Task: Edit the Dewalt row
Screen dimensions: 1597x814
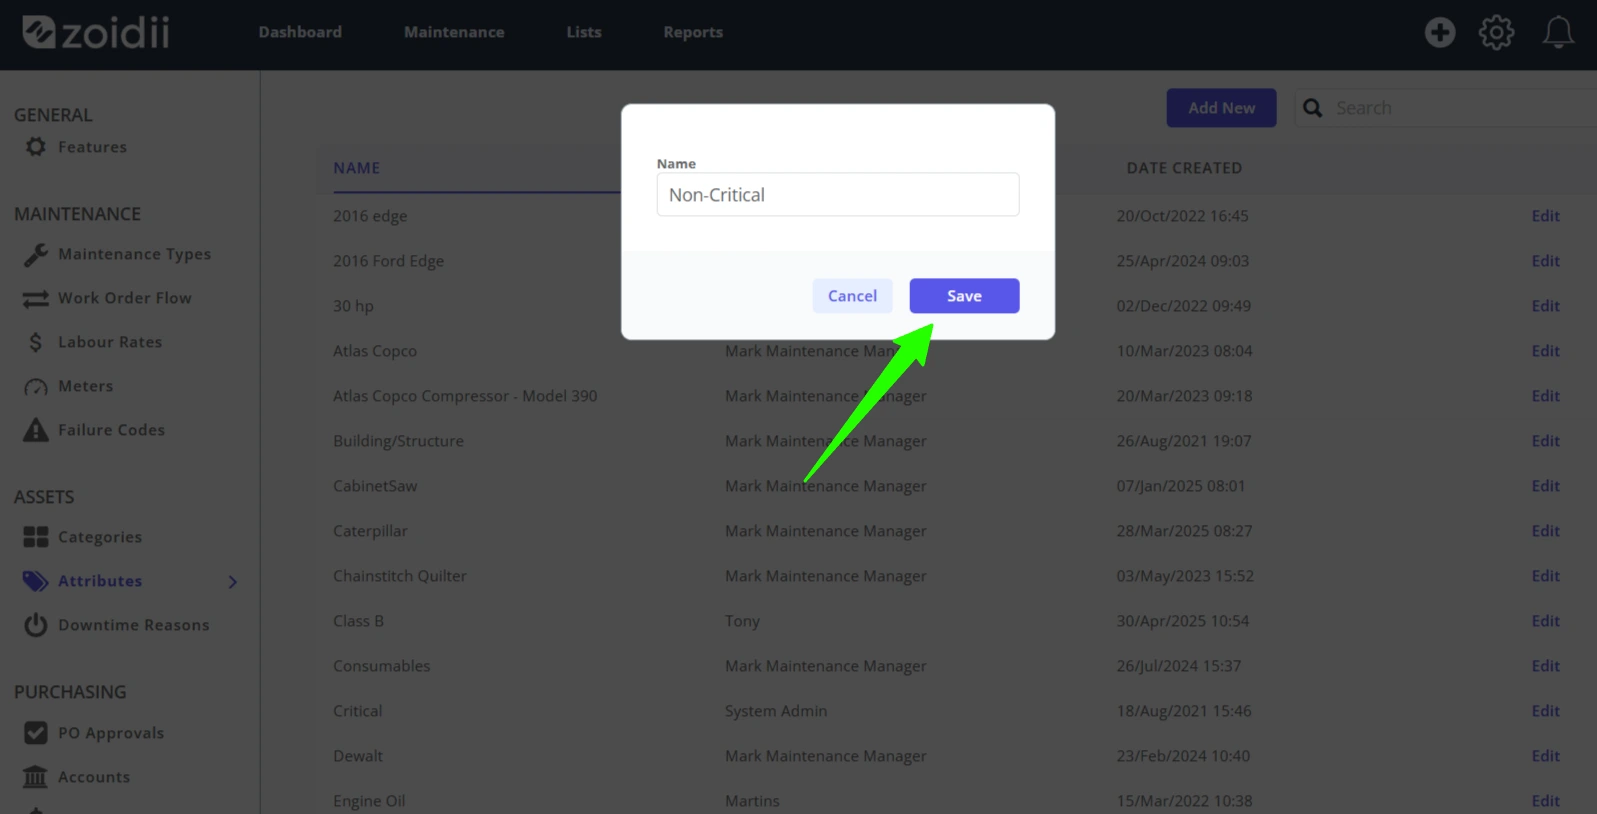Action: [x=1545, y=756]
